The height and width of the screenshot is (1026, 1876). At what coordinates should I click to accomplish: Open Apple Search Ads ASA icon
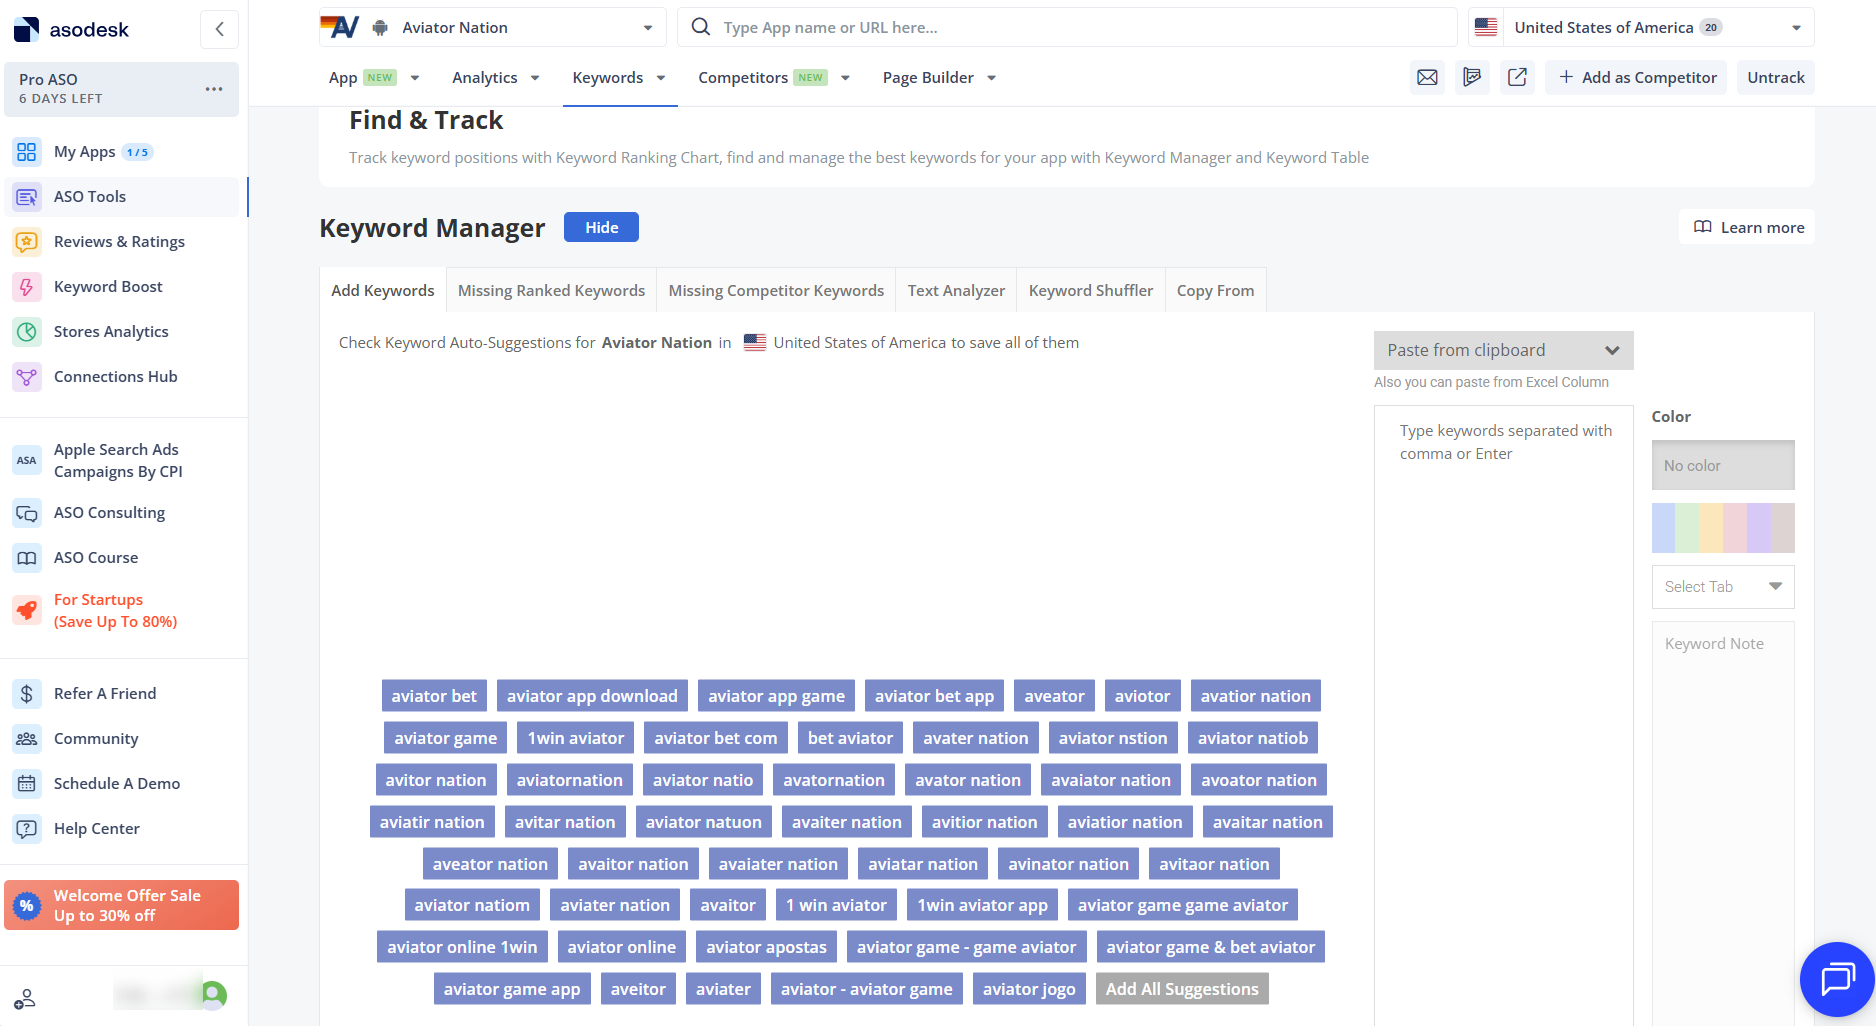27,461
